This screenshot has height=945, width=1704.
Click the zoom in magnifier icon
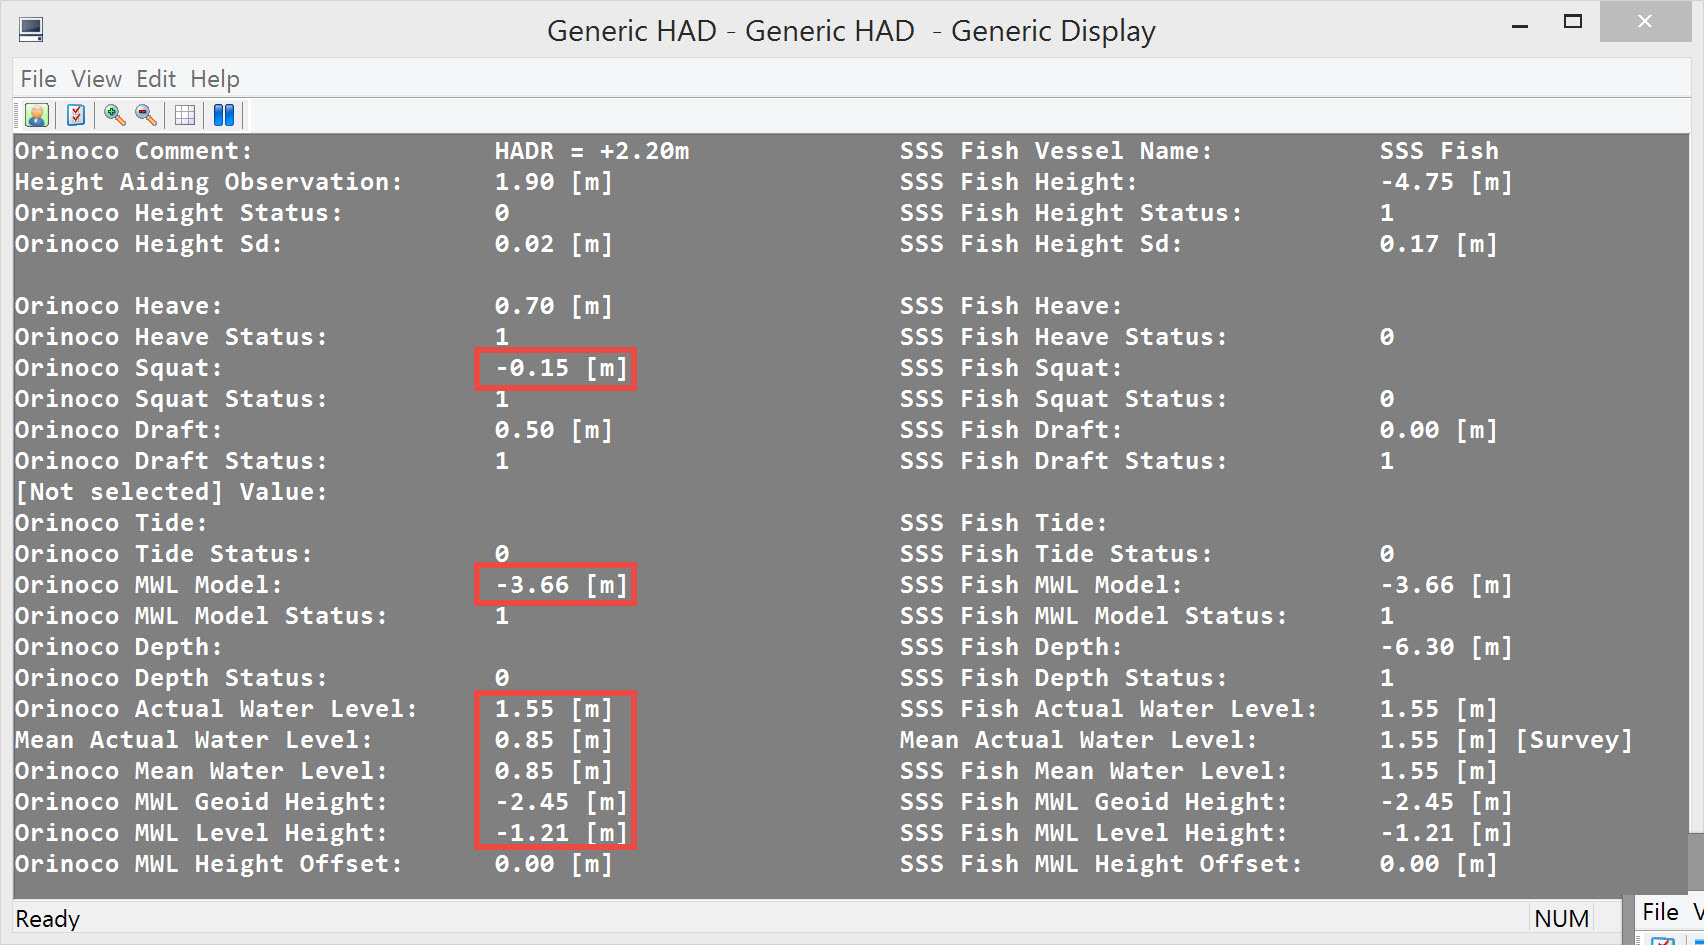pos(115,115)
